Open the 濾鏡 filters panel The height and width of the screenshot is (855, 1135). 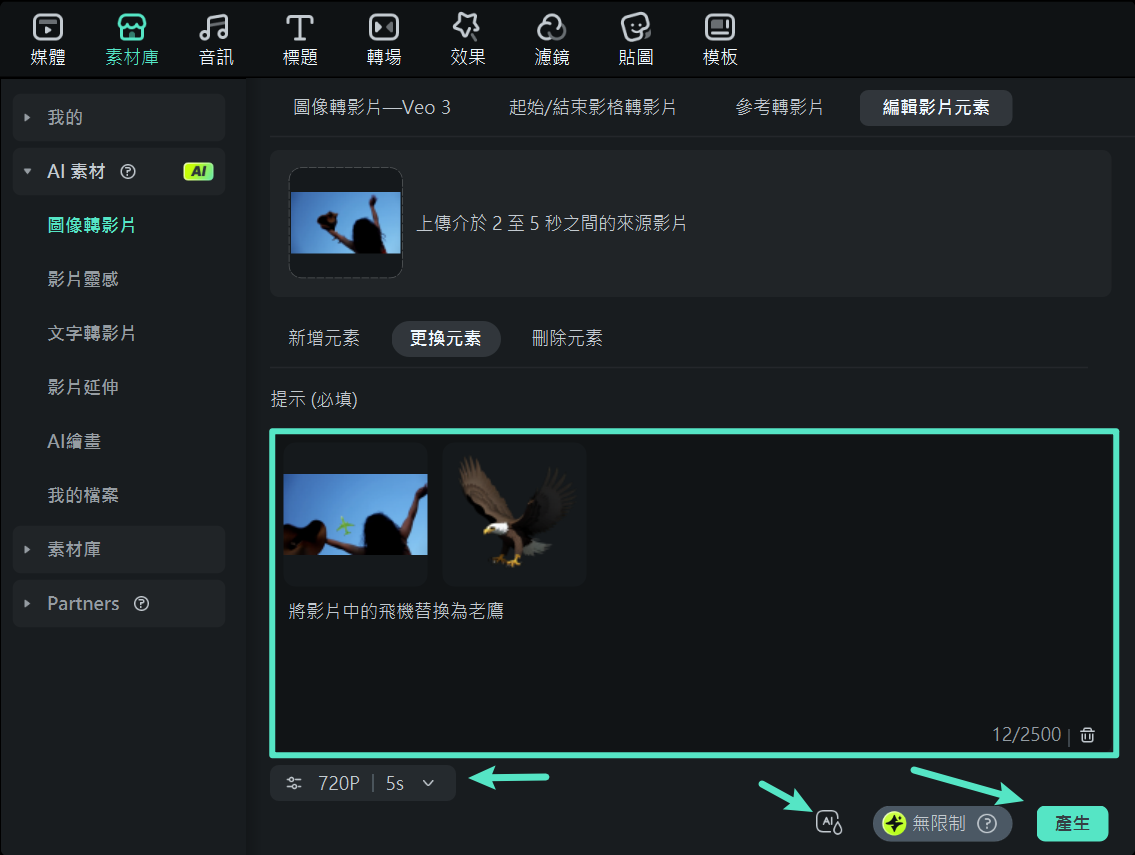552,38
